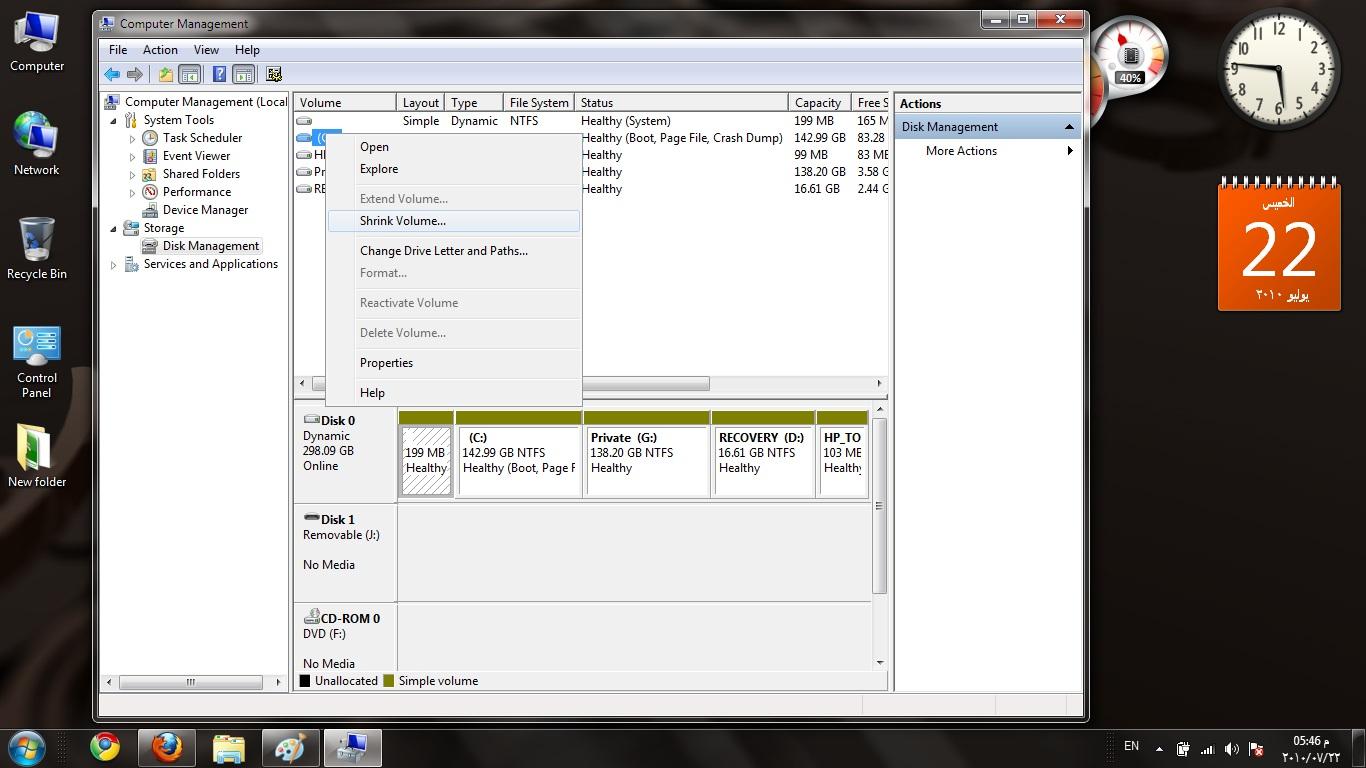Open Task Scheduler in console tree
This screenshot has width=1366, height=768.
pyautogui.click(x=202, y=138)
